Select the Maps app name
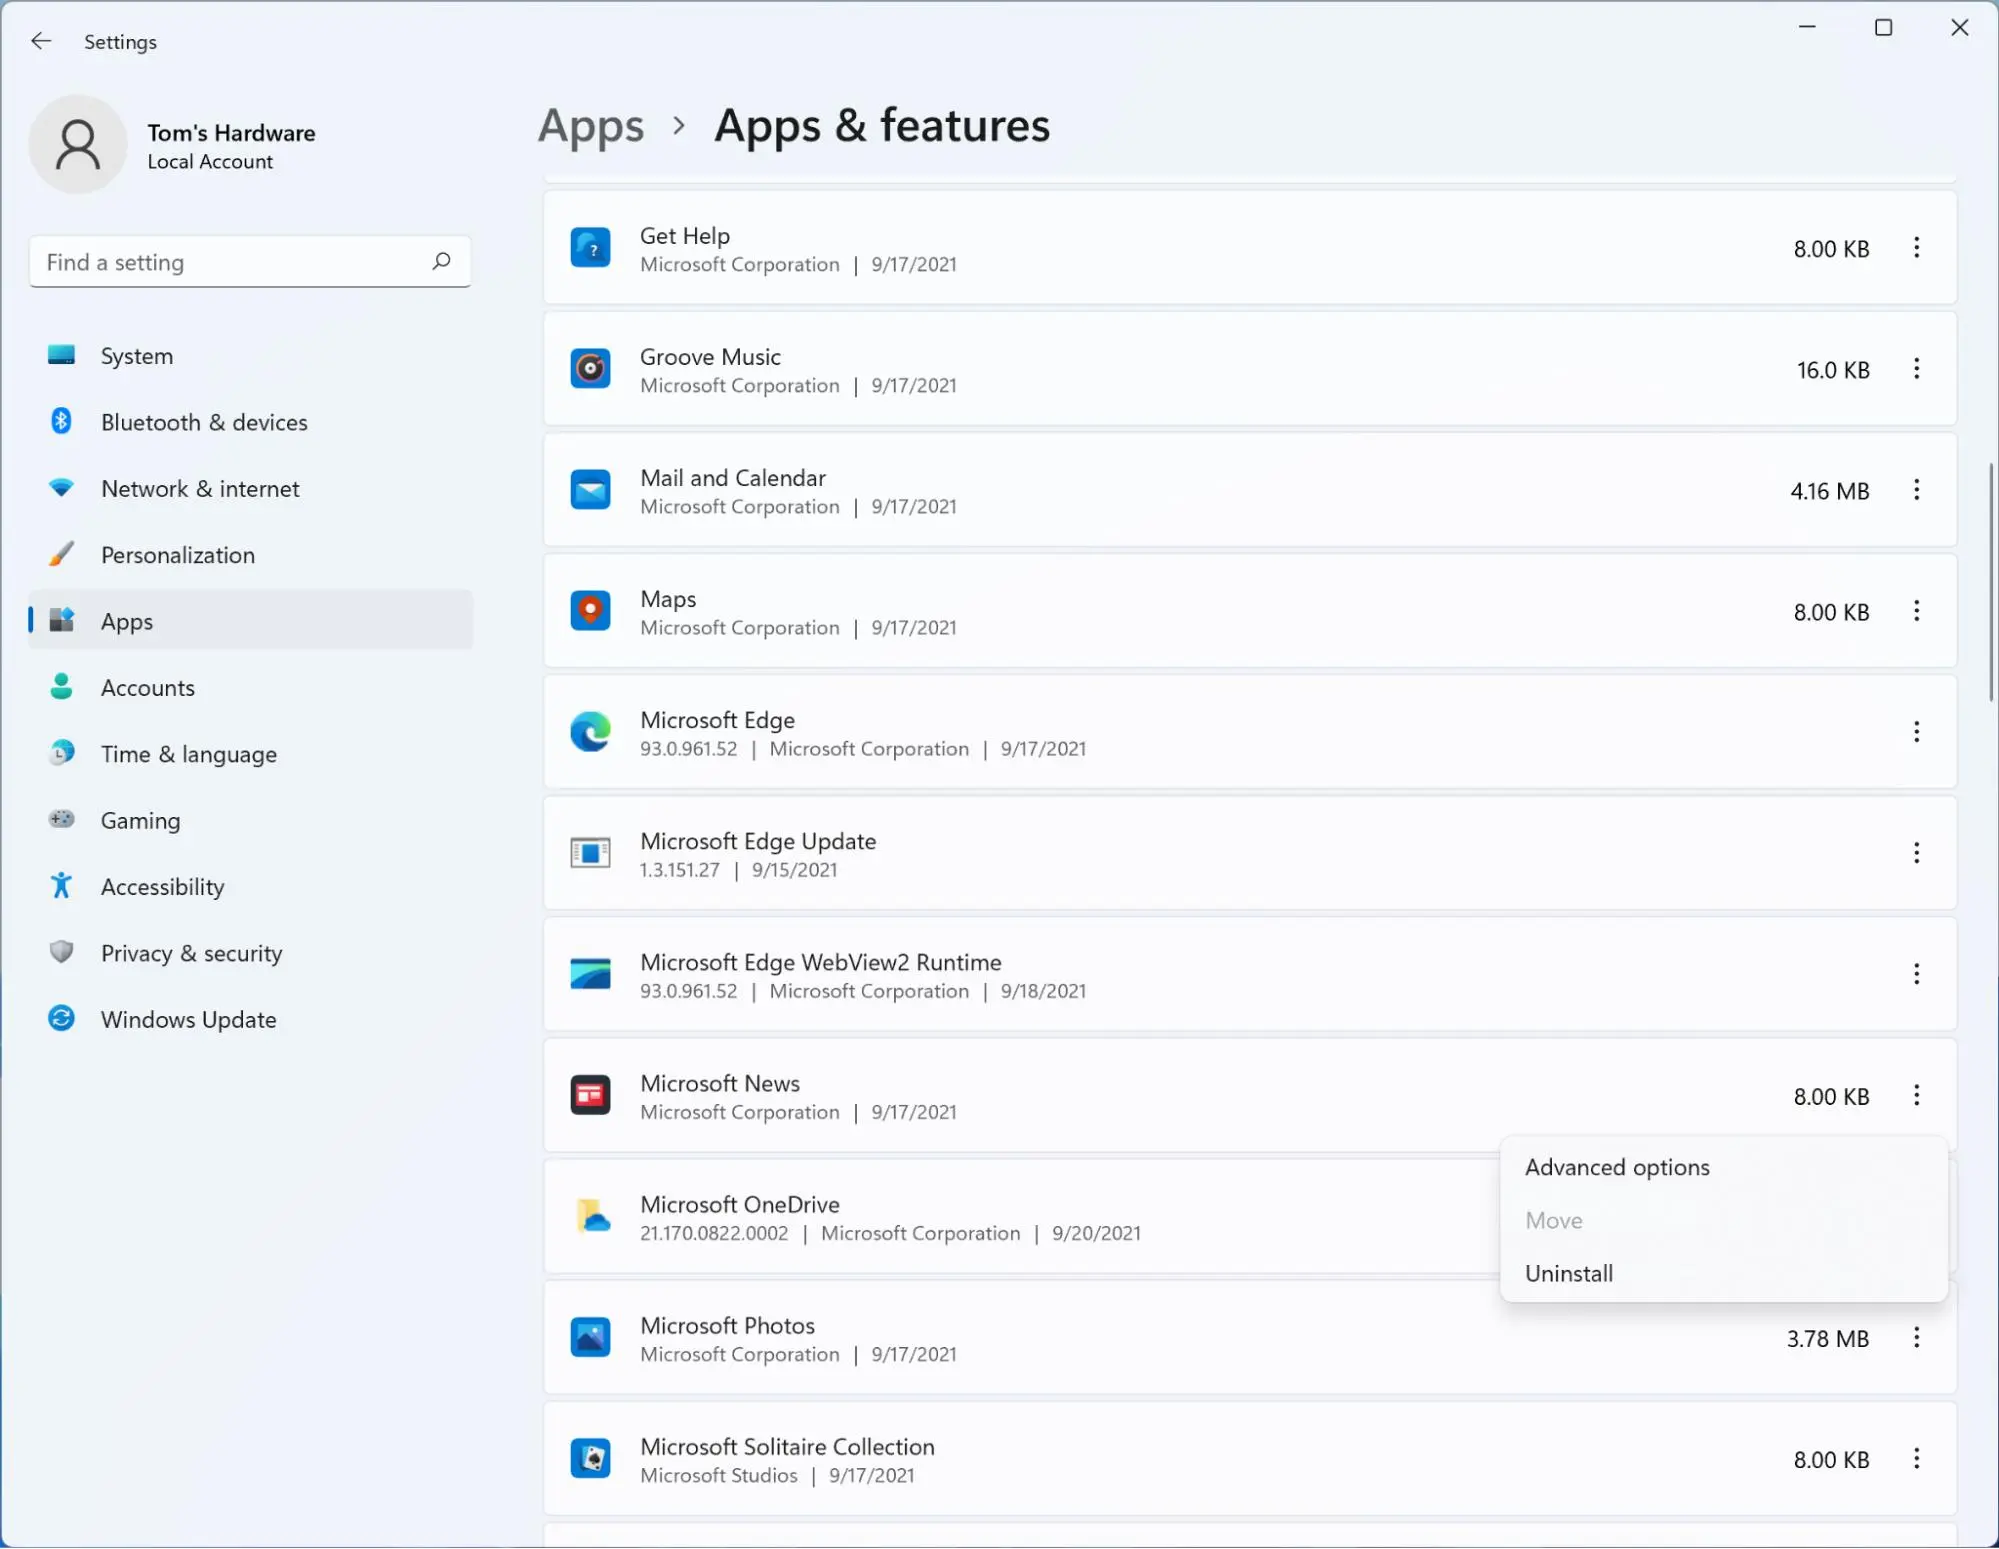Viewport: 1999px width, 1549px height. (x=668, y=599)
